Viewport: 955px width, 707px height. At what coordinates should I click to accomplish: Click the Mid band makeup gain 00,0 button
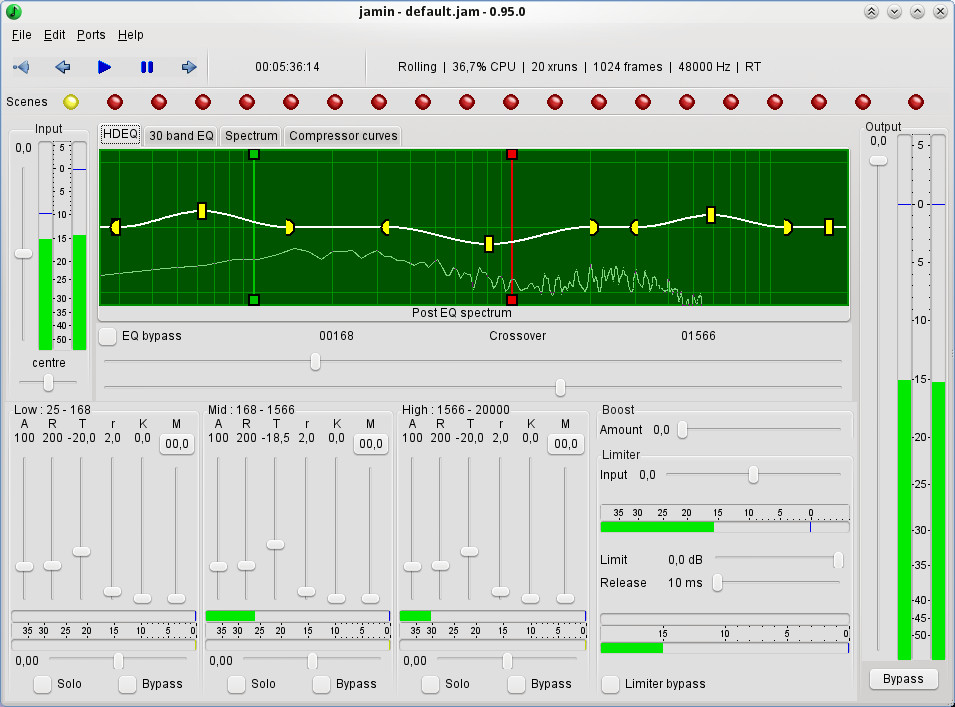(371, 443)
